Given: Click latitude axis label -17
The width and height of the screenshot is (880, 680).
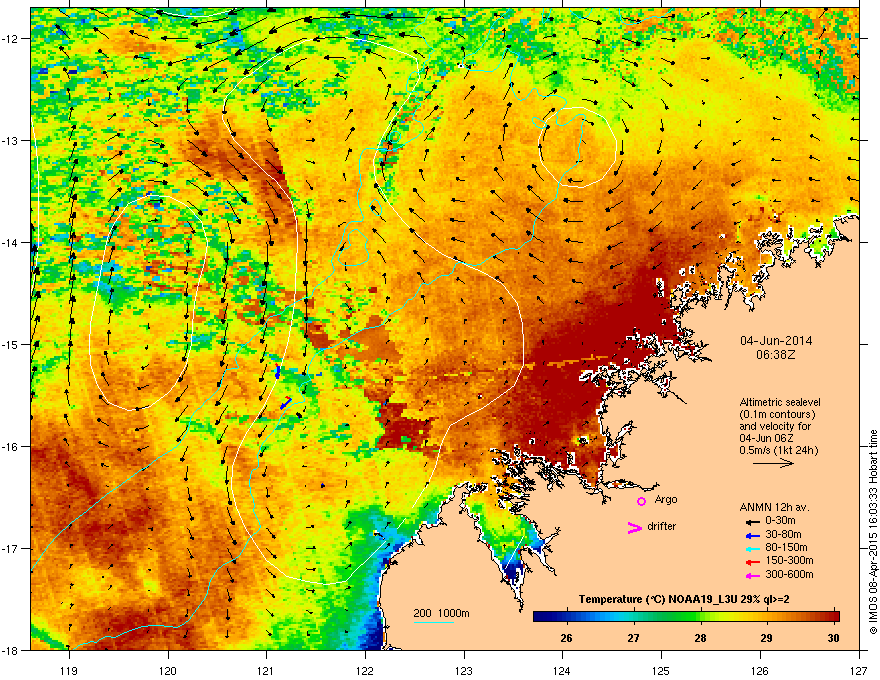Looking at the screenshot, I should pos(10,548).
